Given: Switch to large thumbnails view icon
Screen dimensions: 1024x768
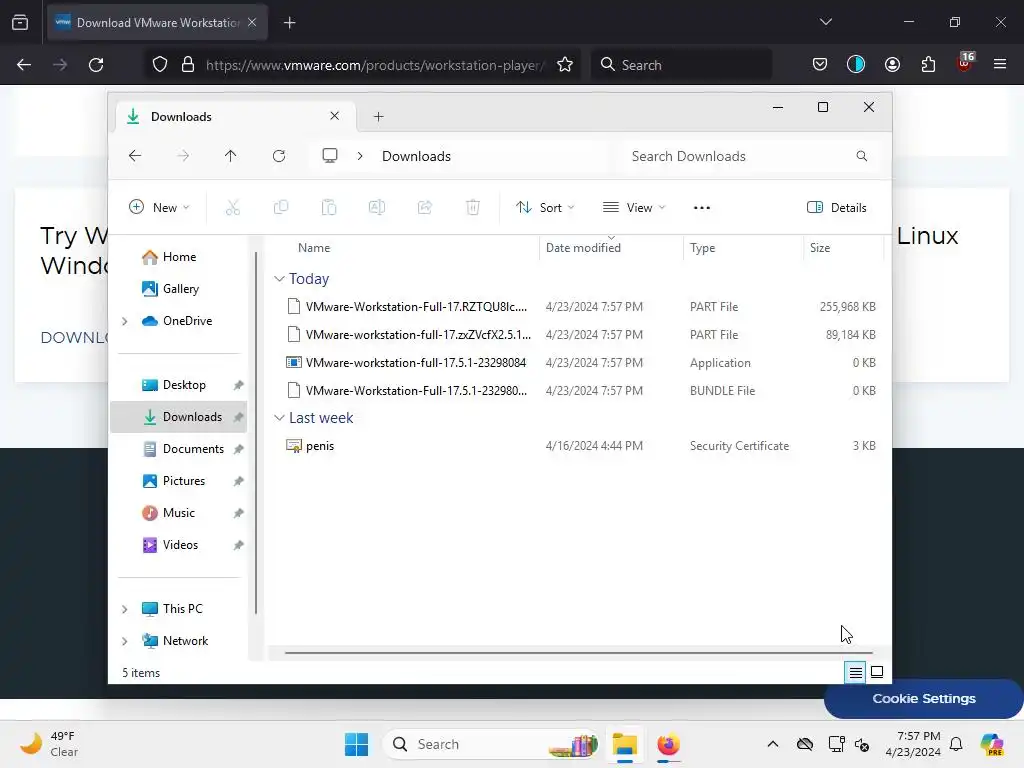Looking at the screenshot, I should coord(877,672).
